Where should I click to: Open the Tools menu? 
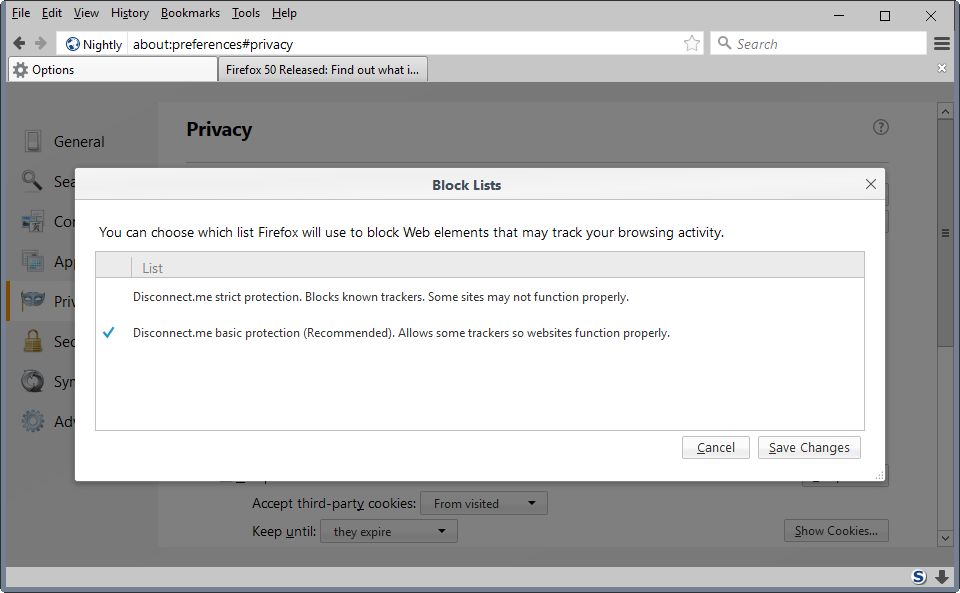(x=246, y=13)
